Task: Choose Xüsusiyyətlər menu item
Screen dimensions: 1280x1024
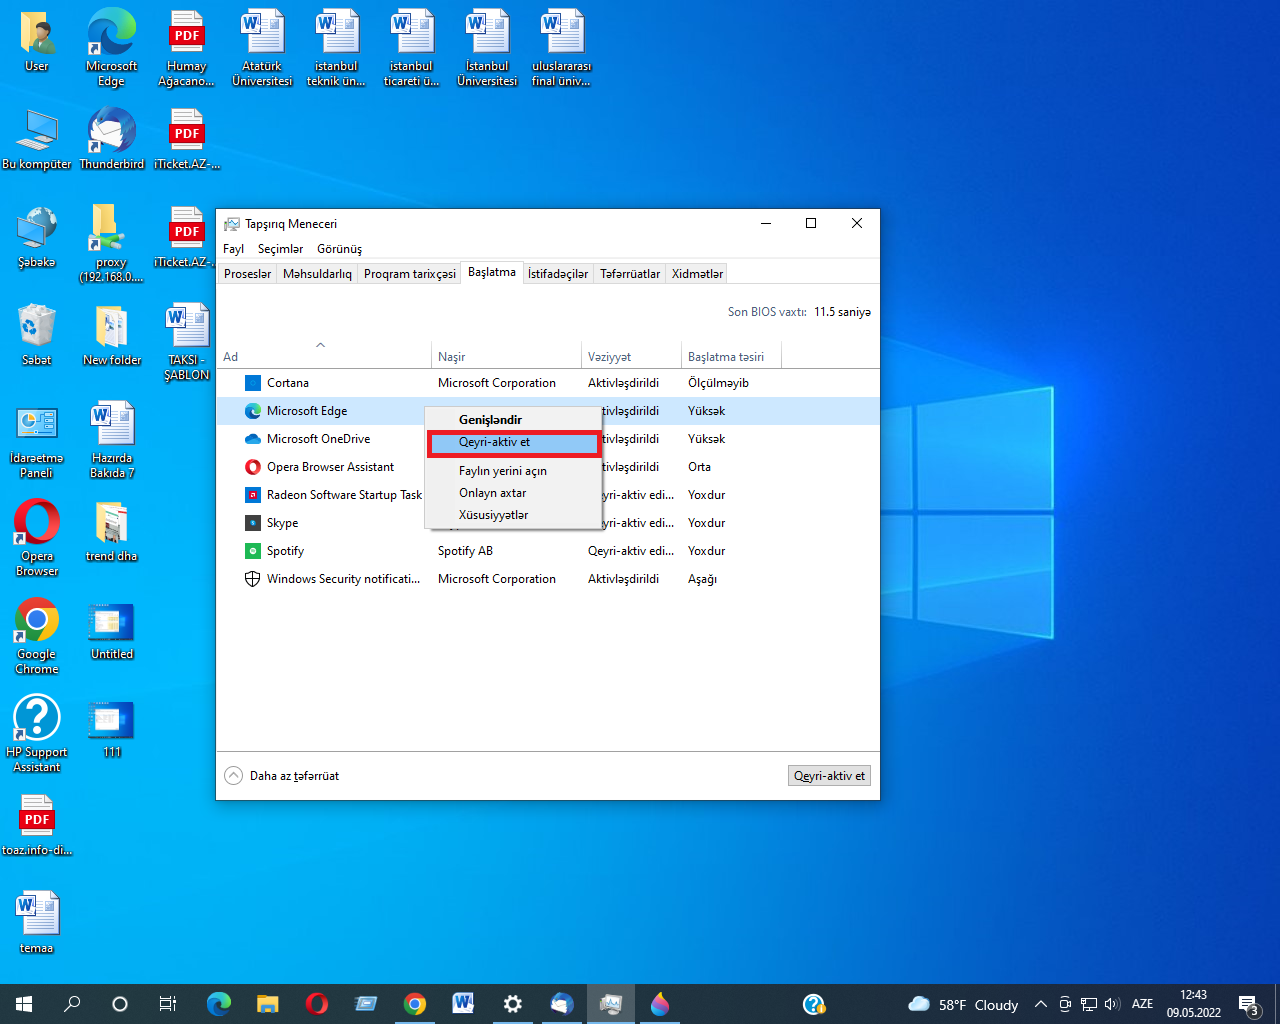Action: [513, 515]
